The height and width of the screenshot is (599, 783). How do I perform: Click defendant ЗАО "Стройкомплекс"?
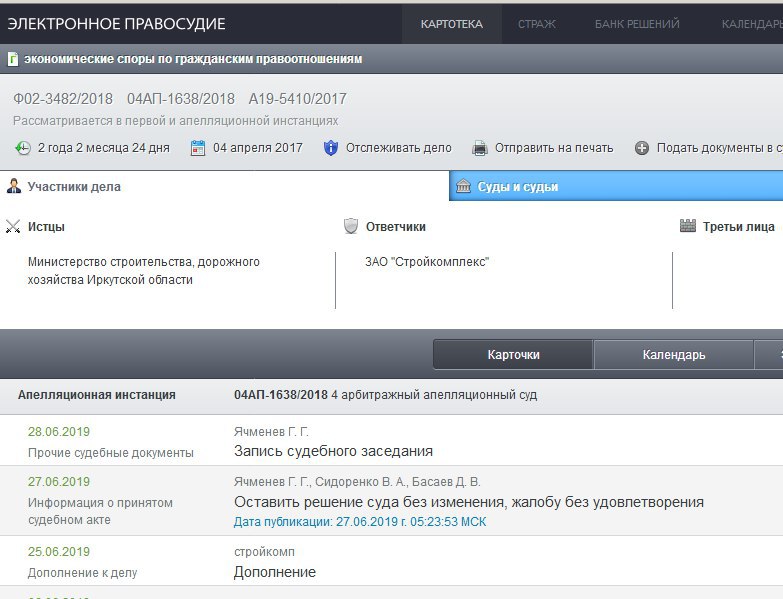pos(427,262)
